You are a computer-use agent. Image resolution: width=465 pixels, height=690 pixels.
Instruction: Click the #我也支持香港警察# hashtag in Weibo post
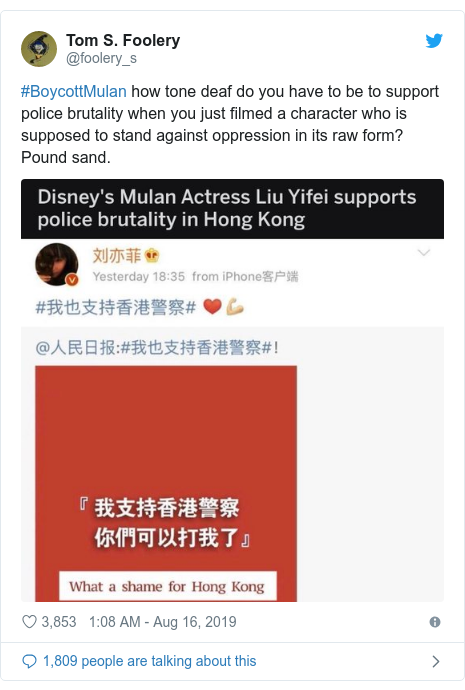click(x=116, y=307)
